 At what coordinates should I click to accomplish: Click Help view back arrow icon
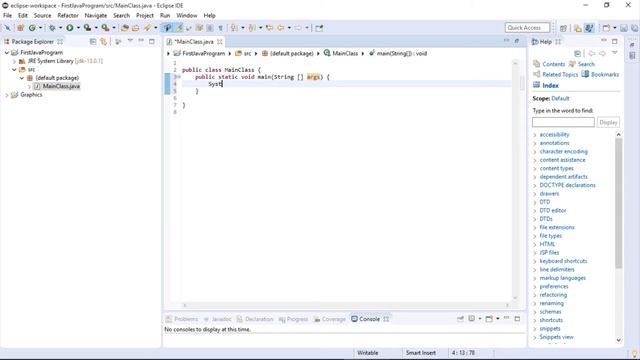pos(591,53)
